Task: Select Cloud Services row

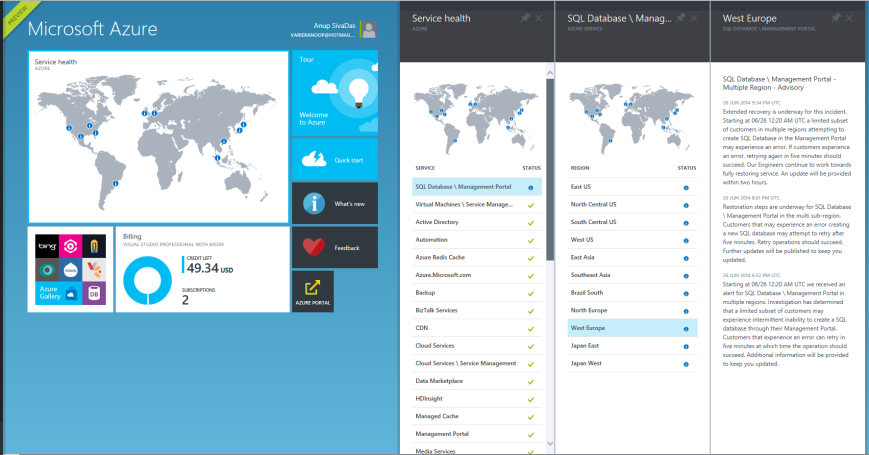Action: (477, 346)
